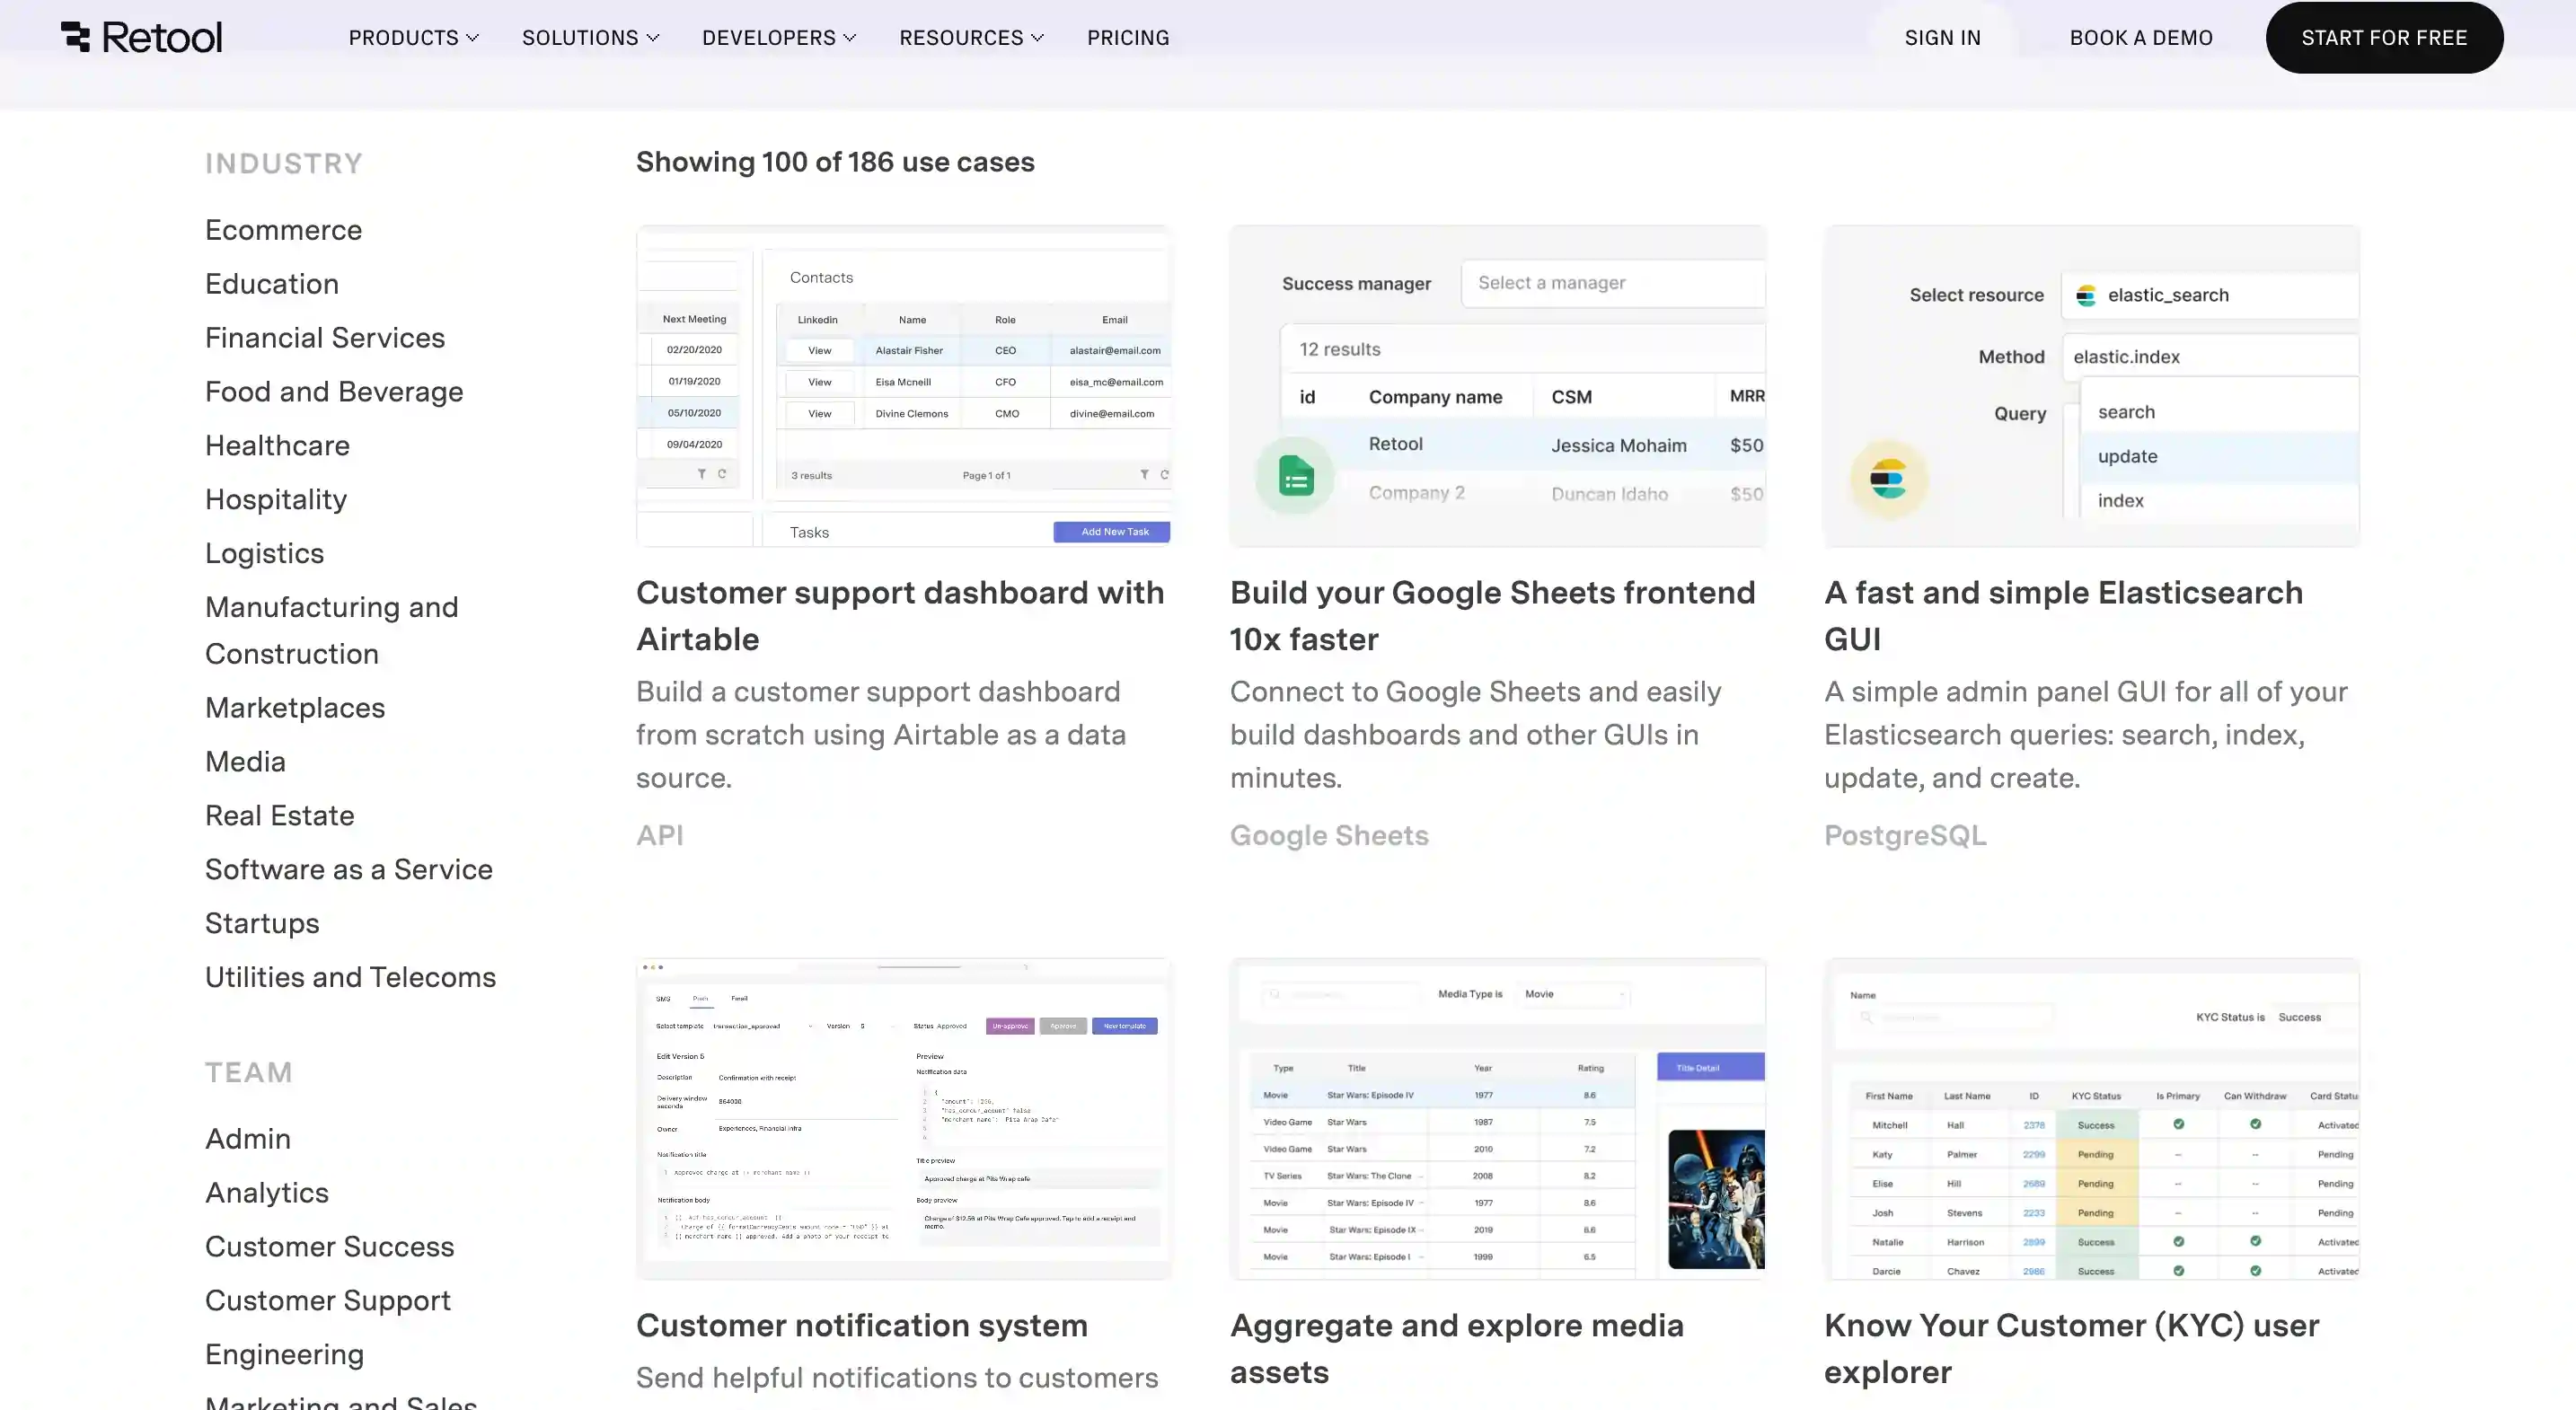Image resolution: width=2576 pixels, height=1410 pixels.
Task: Open Aggregate and explore media assets thumbnail
Action: click(1498, 1119)
